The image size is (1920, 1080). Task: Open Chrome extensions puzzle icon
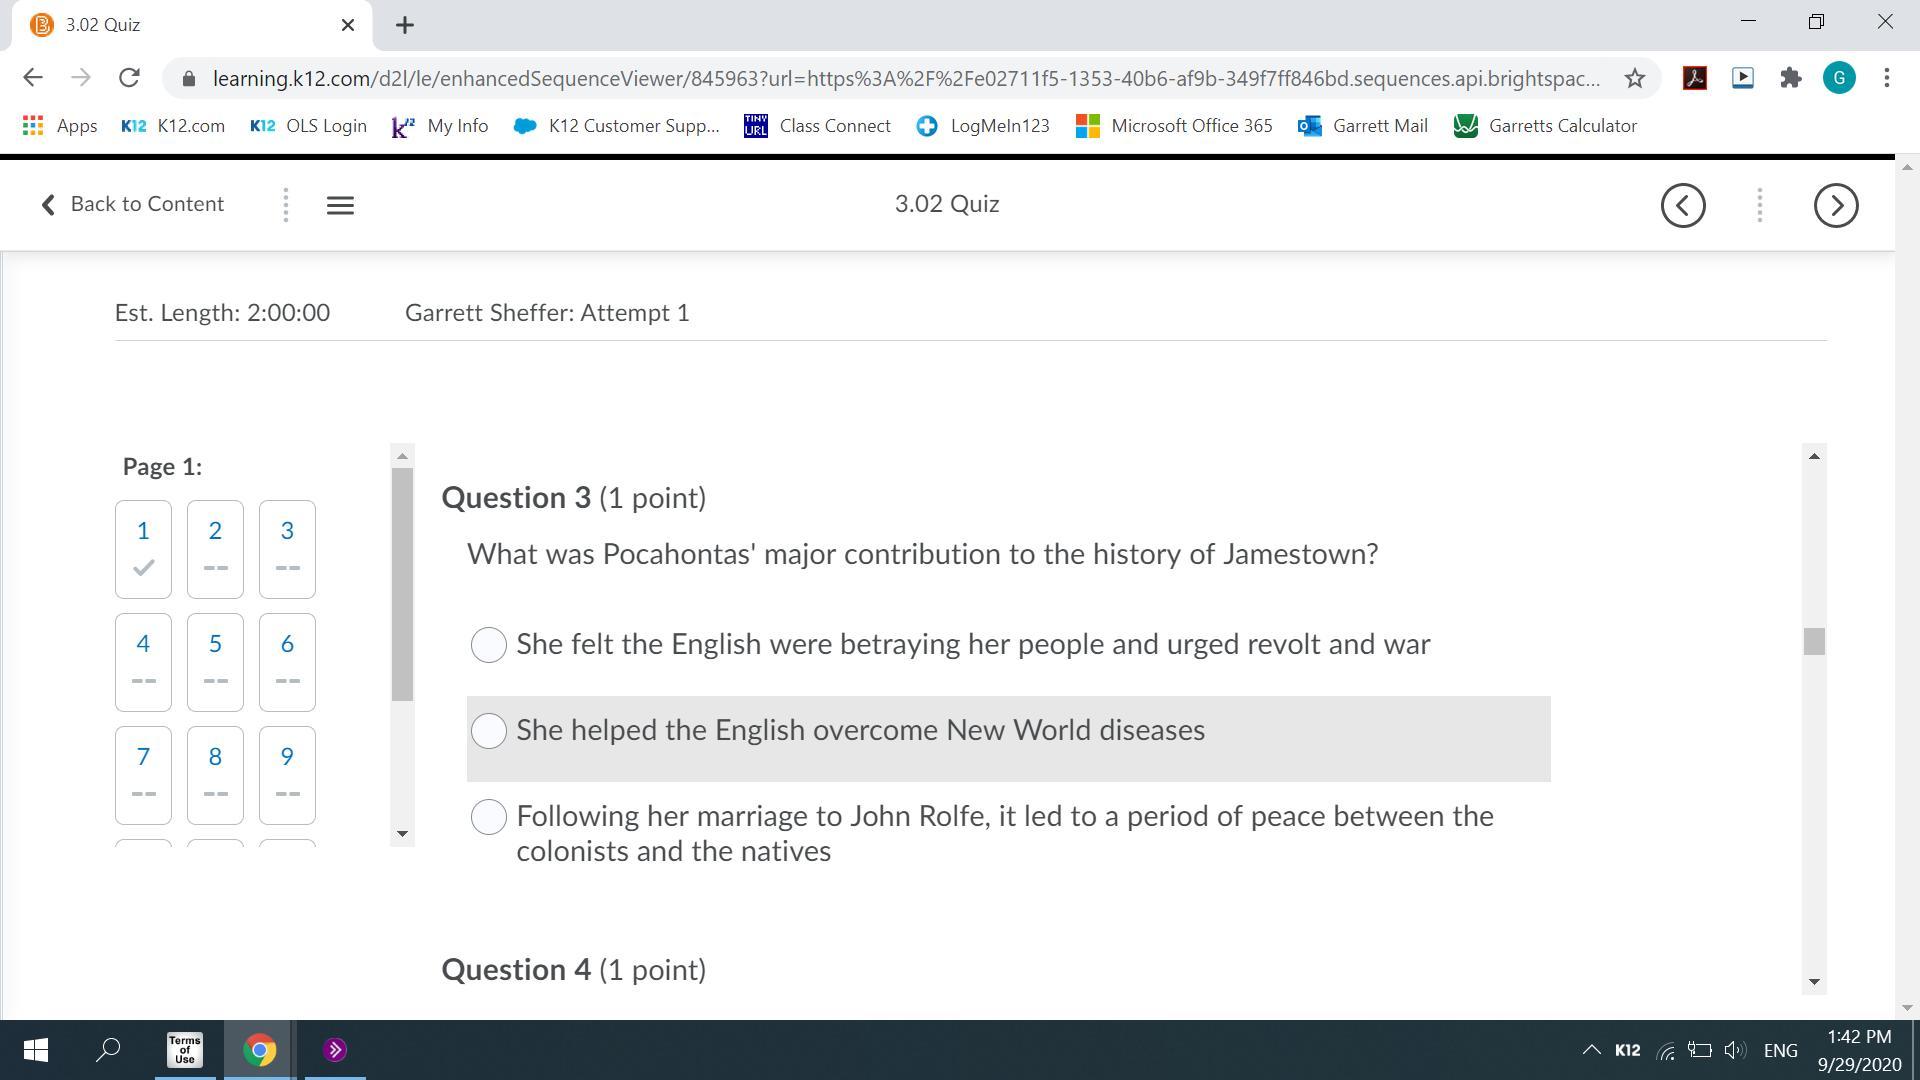click(x=1790, y=78)
